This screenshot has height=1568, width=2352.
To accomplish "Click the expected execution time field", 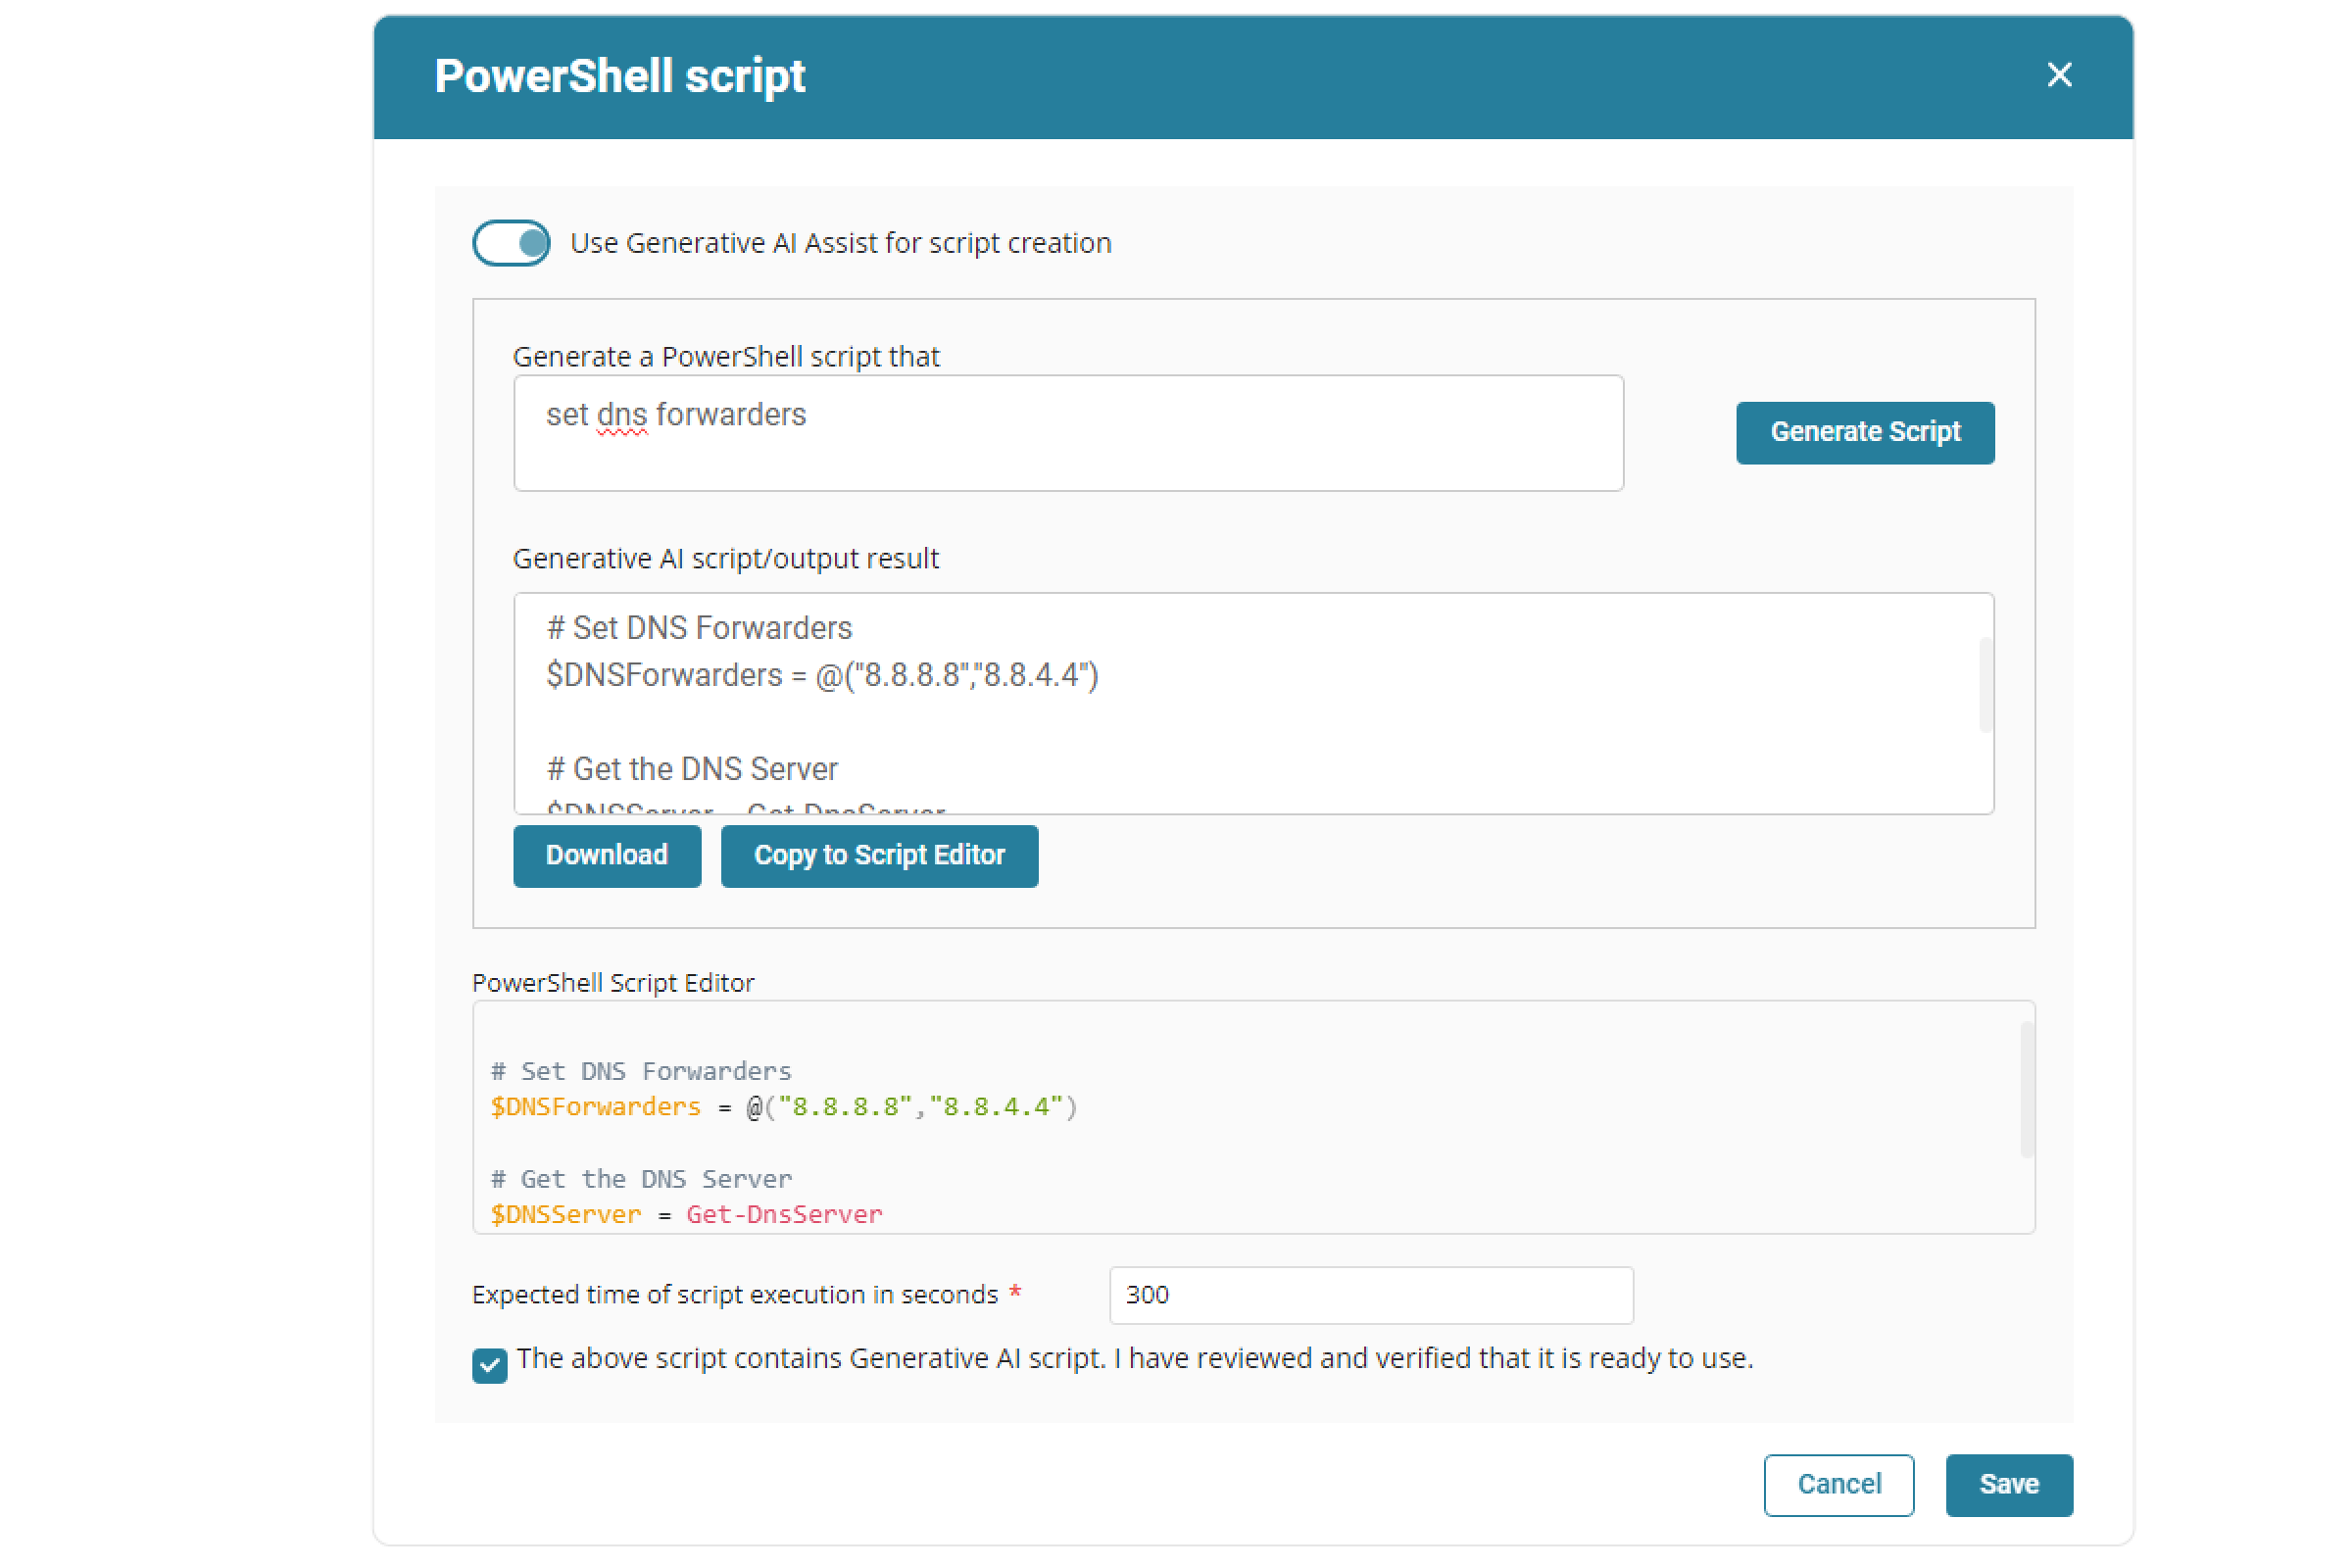I will pos(1370,1295).
